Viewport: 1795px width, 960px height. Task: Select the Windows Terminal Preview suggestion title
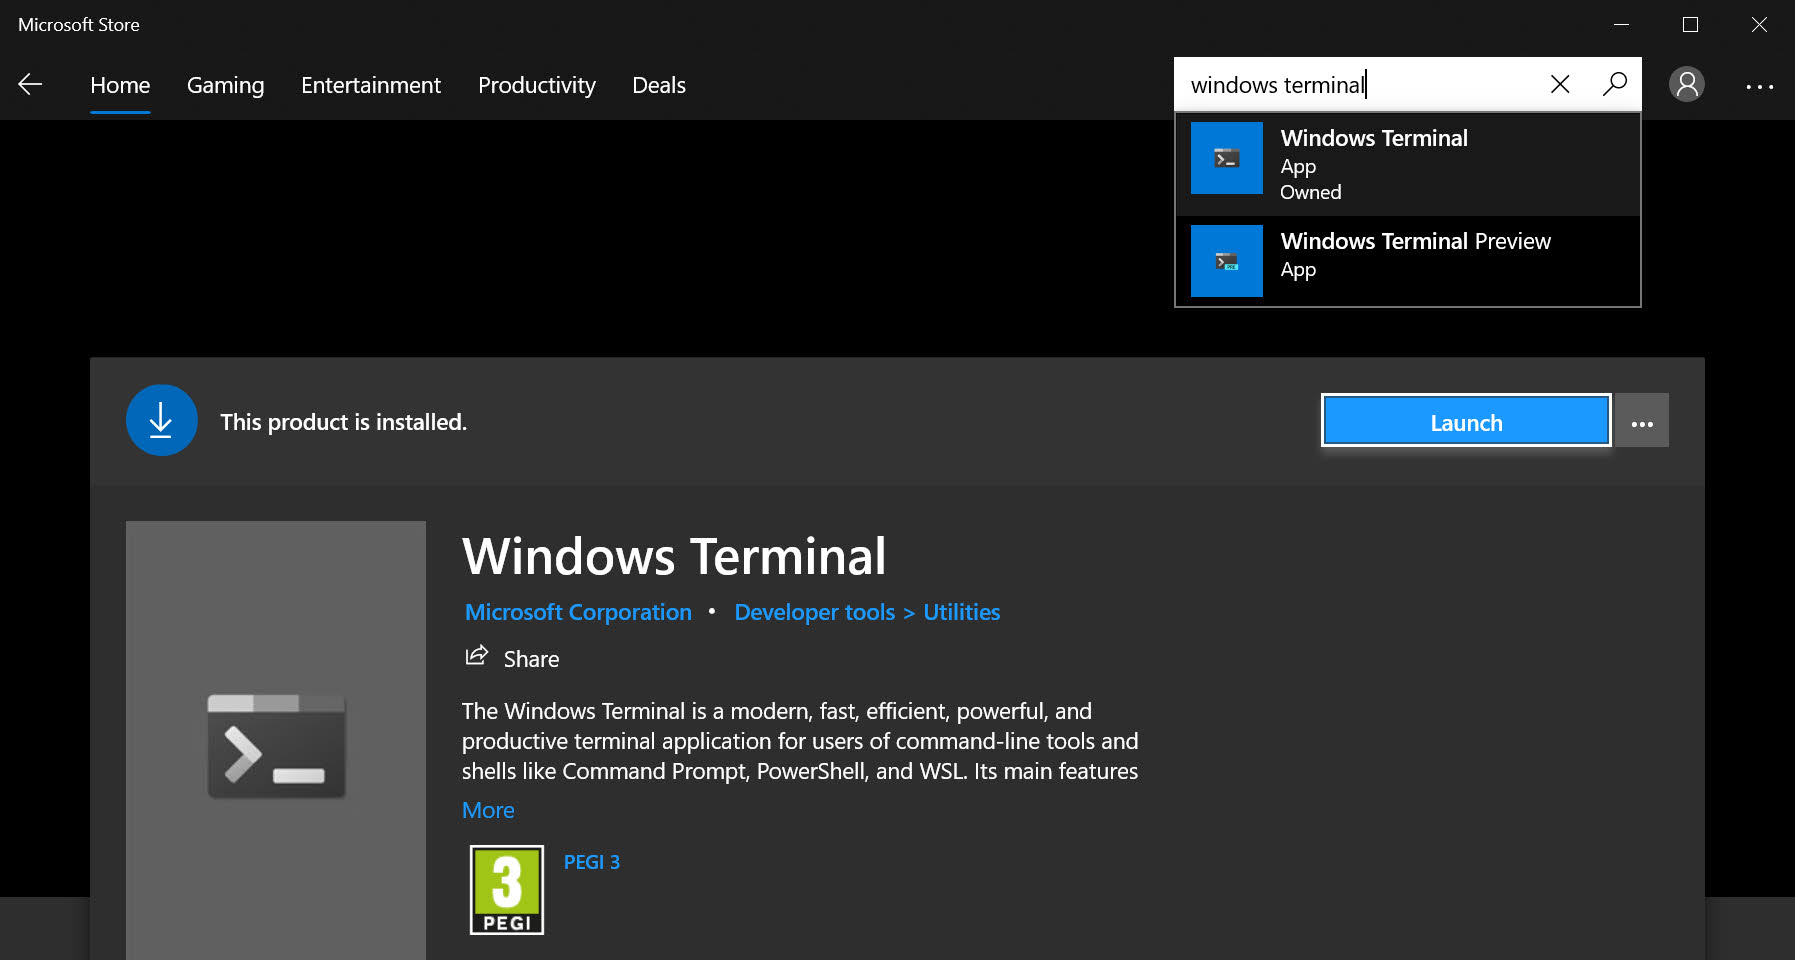tap(1416, 241)
